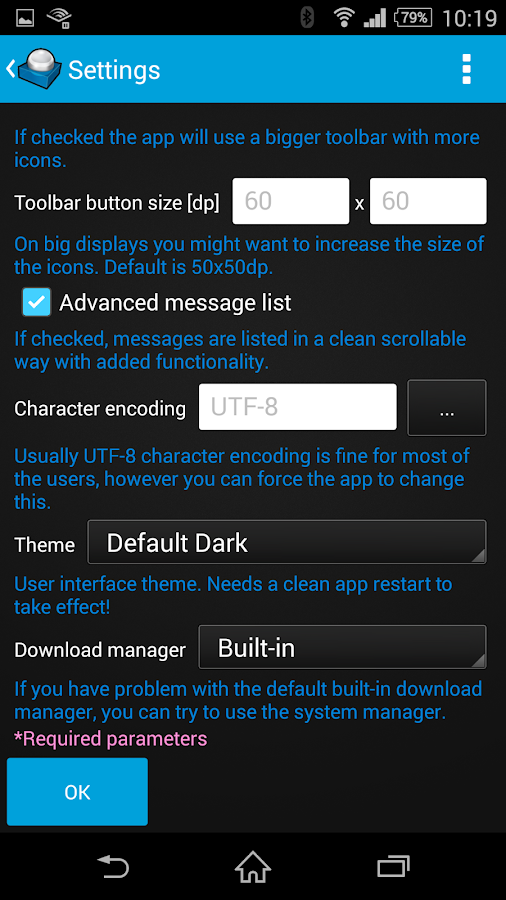Open the three-dot overflow menu
Image resolution: width=506 pixels, height=900 pixels.
click(466, 69)
